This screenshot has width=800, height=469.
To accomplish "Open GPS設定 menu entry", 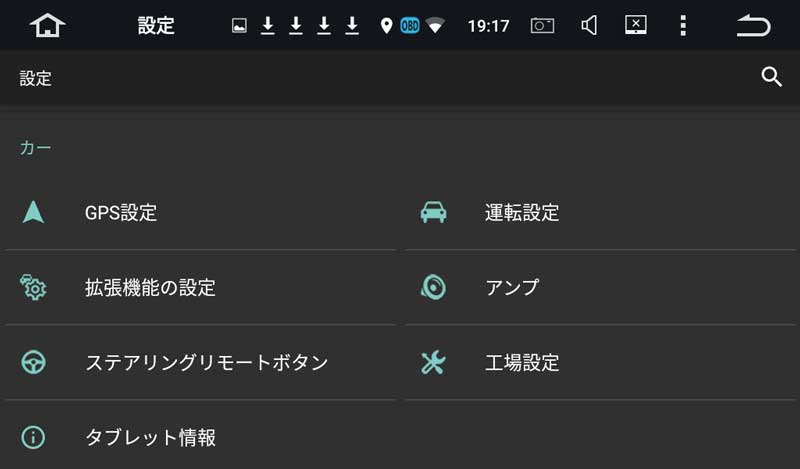I will pyautogui.click(x=200, y=212).
